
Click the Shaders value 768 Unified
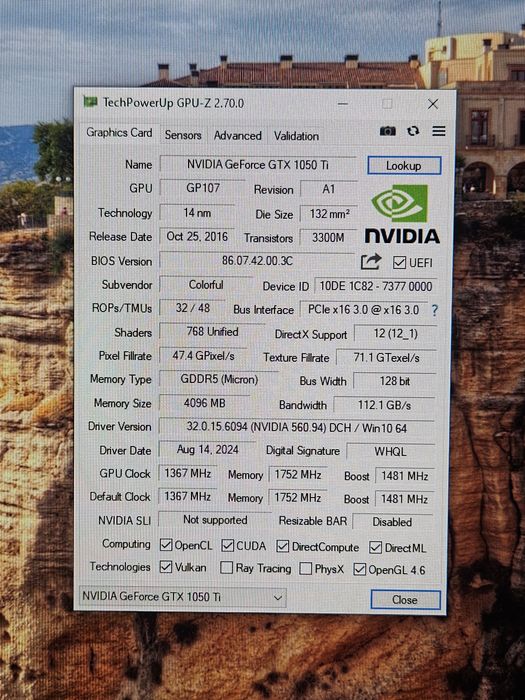pyautogui.click(x=212, y=332)
